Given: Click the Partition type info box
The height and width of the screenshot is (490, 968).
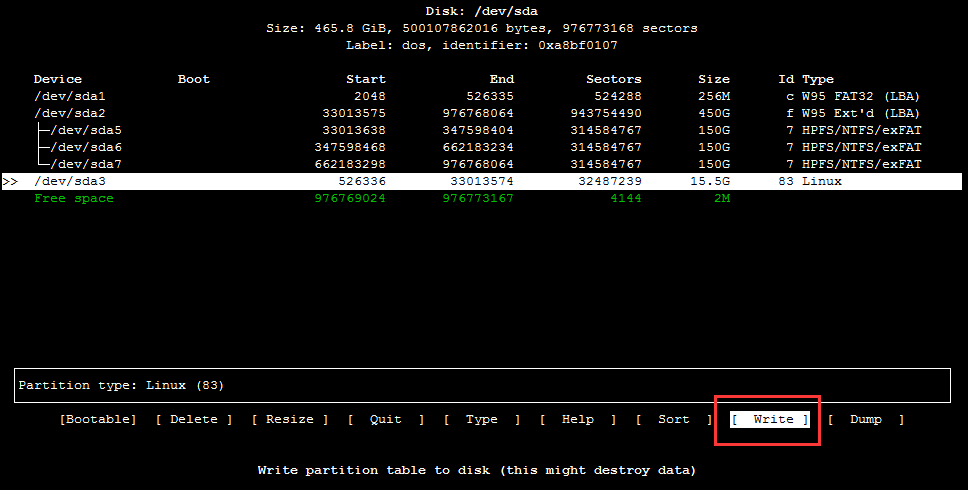Looking at the screenshot, I should click(x=483, y=385).
